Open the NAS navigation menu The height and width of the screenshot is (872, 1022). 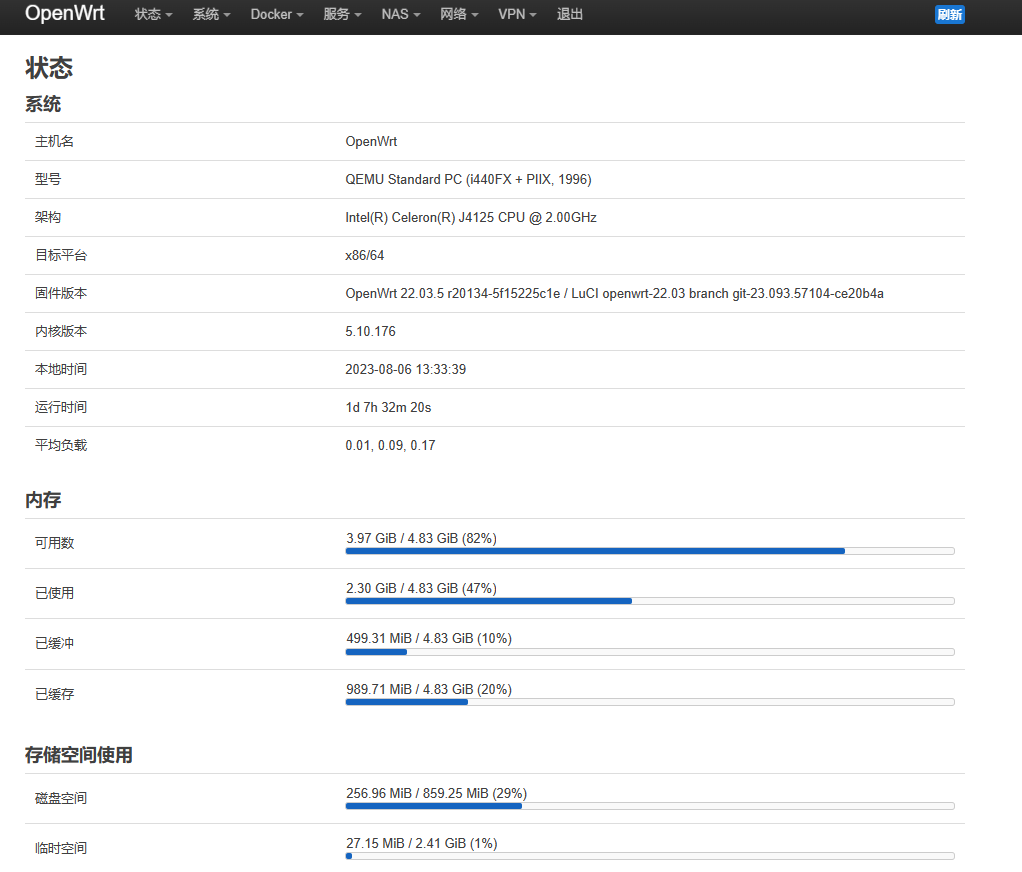[401, 15]
